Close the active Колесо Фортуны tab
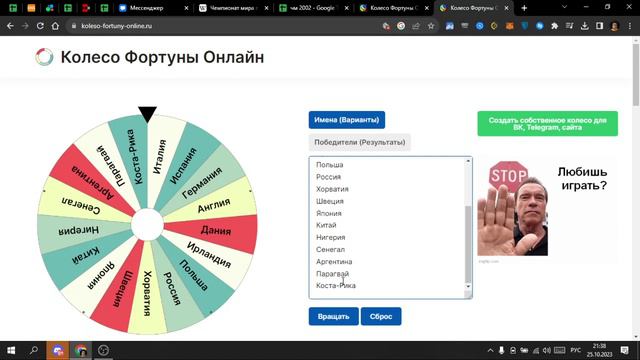640x360 pixels. click(x=507, y=8)
